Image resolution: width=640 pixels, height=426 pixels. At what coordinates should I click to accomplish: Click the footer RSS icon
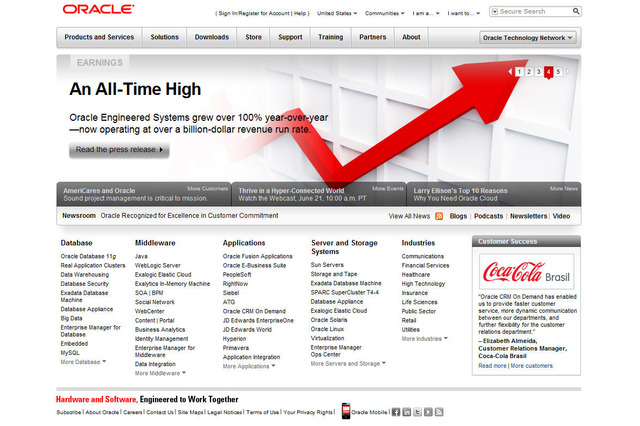(x=439, y=412)
